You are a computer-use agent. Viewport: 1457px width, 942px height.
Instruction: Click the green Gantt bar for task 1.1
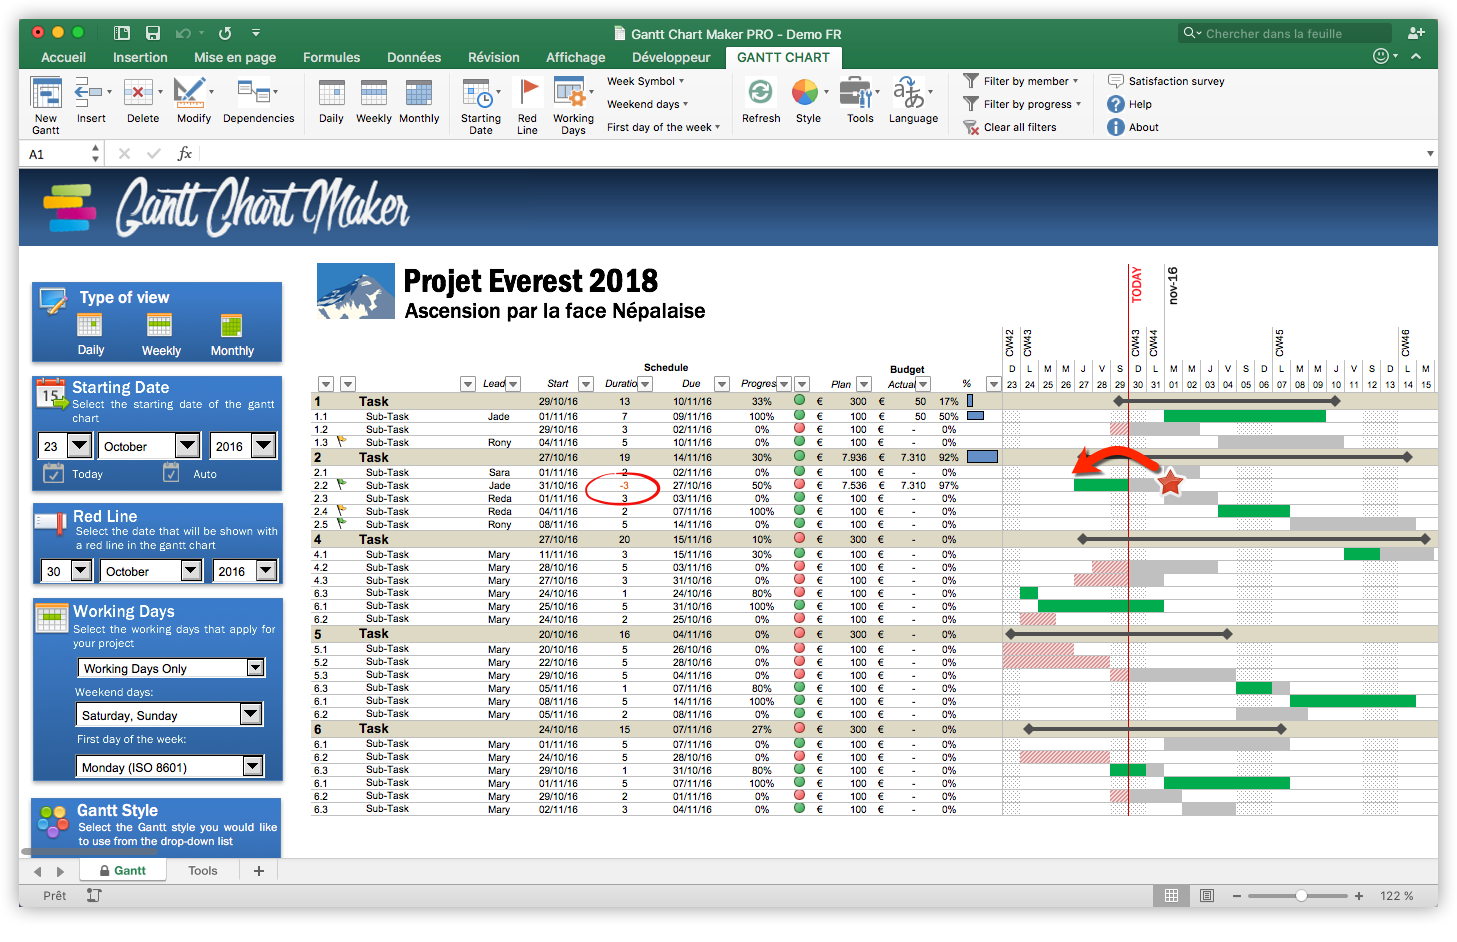pyautogui.click(x=1245, y=416)
